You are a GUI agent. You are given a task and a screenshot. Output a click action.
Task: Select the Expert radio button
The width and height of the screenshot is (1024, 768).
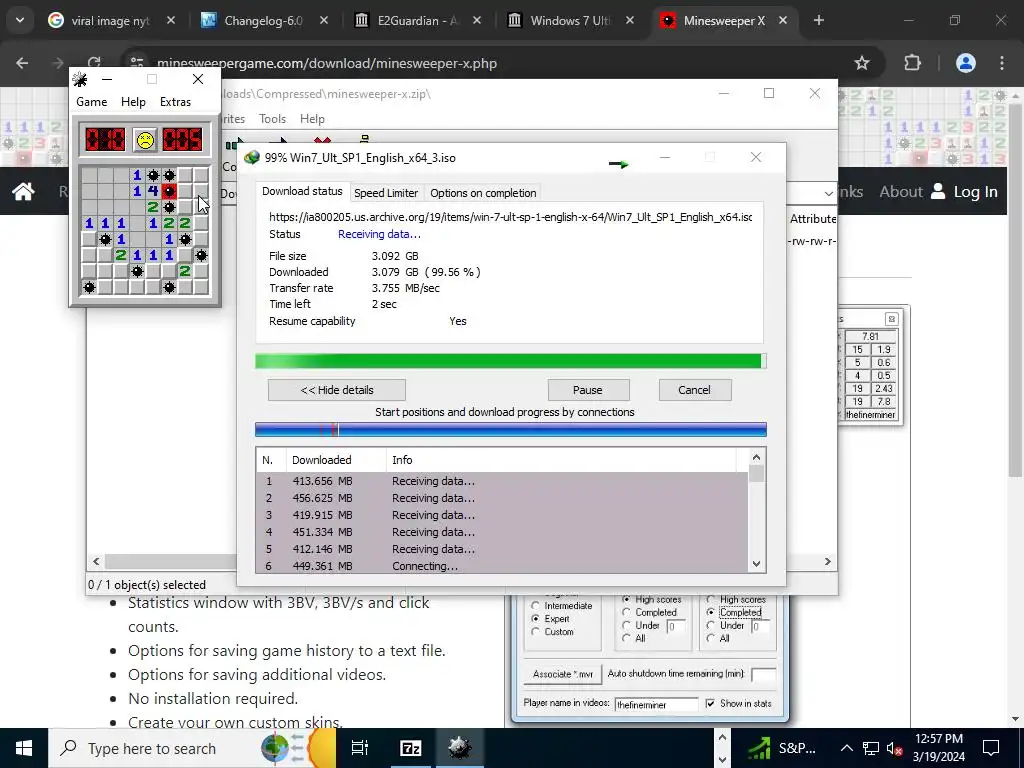pyautogui.click(x=536, y=618)
